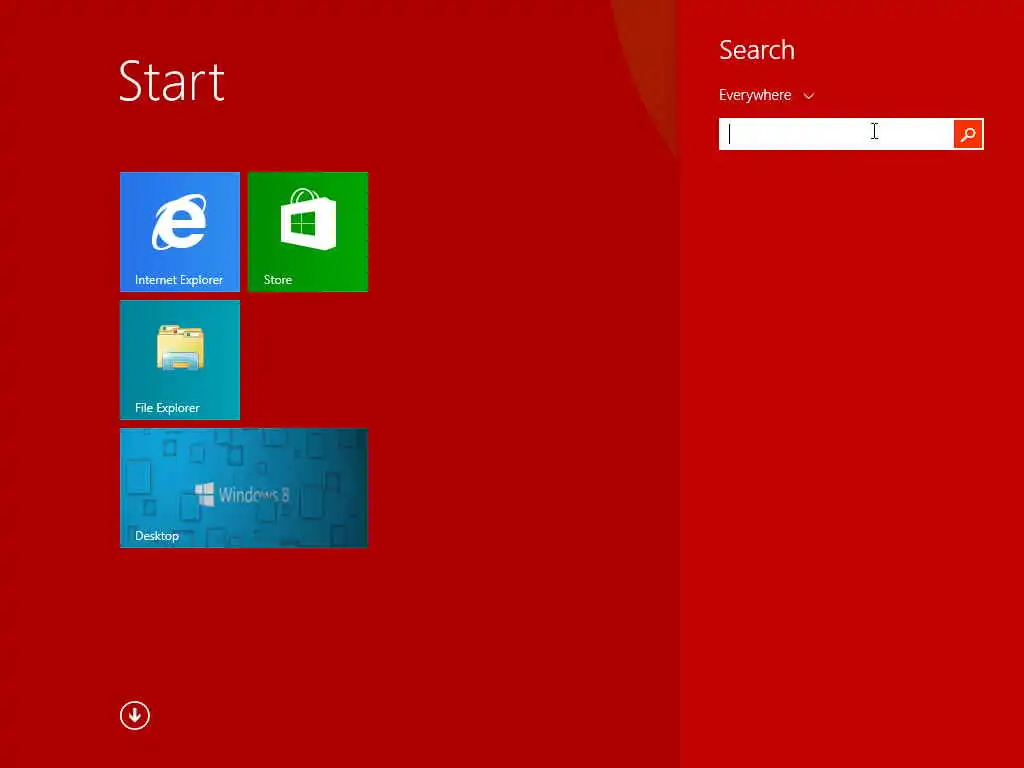The image size is (1024, 768).
Task: Focus the Search text box
Action: (x=837, y=134)
